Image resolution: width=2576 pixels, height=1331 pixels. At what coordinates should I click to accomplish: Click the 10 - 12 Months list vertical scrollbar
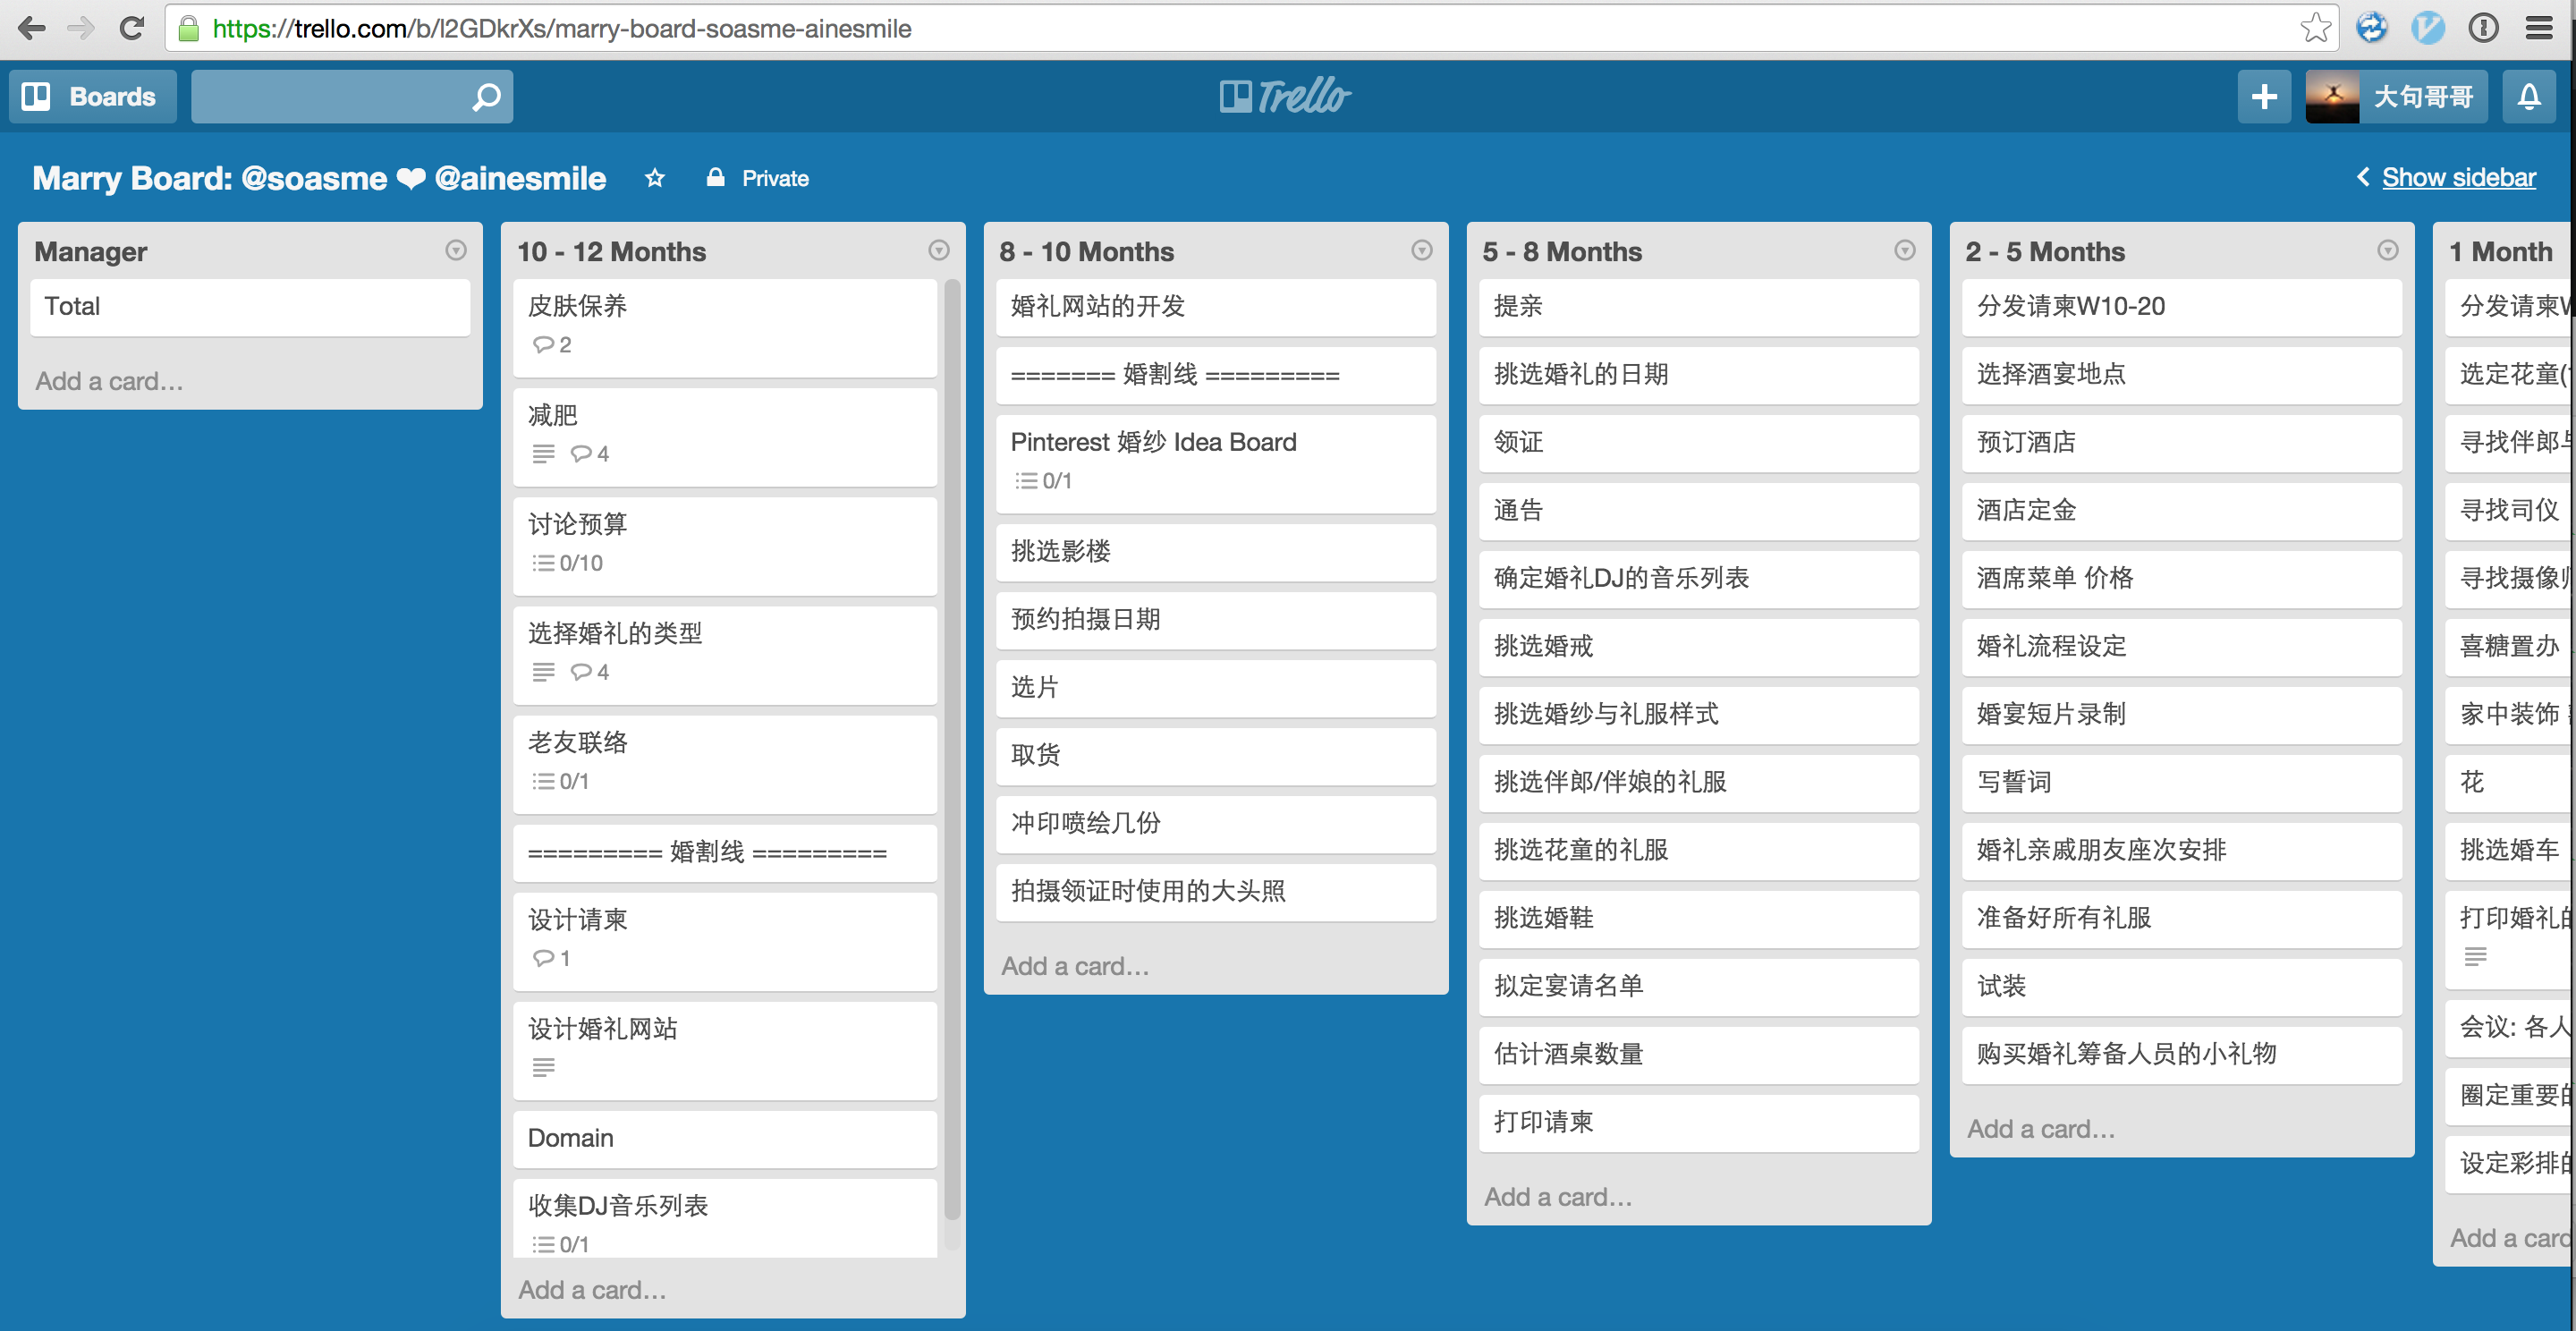tap(952, 750)
